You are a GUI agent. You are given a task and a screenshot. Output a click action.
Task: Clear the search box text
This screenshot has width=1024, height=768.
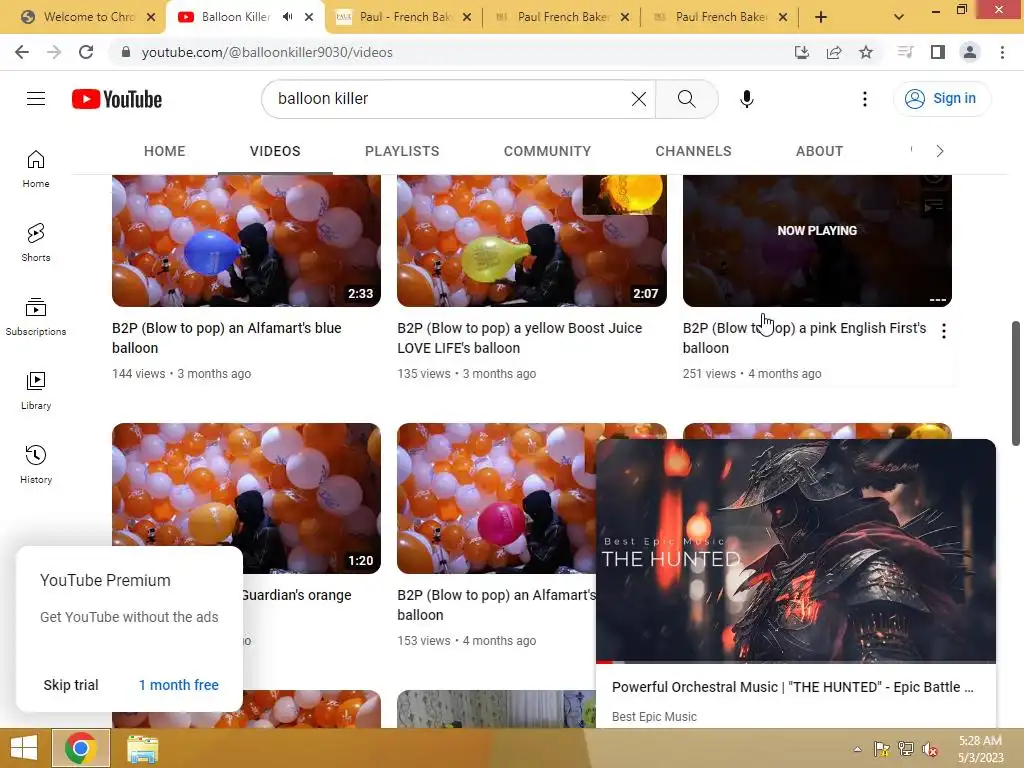(639, 99)
